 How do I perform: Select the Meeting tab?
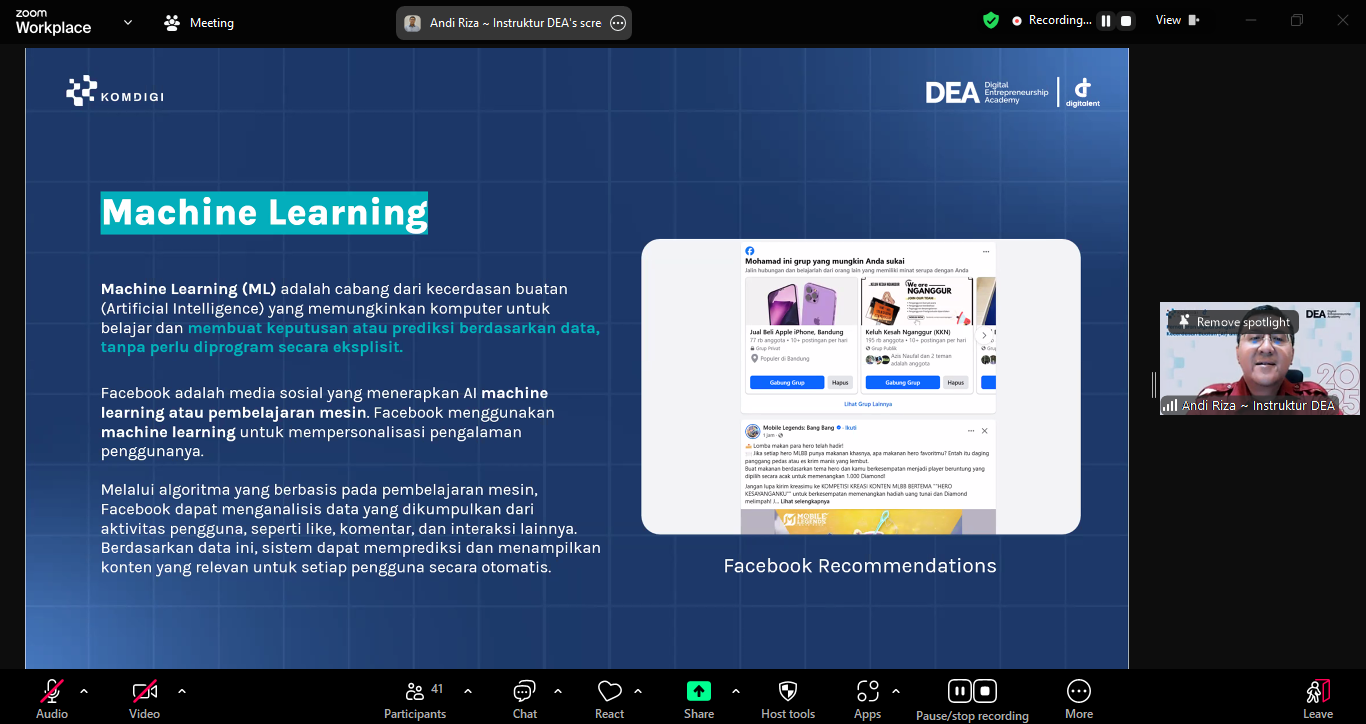199,22
